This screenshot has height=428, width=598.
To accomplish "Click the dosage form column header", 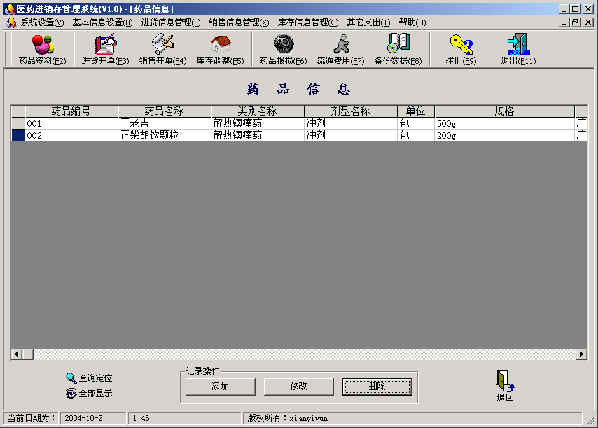I will pyautogui.click(x=351, y=111).
